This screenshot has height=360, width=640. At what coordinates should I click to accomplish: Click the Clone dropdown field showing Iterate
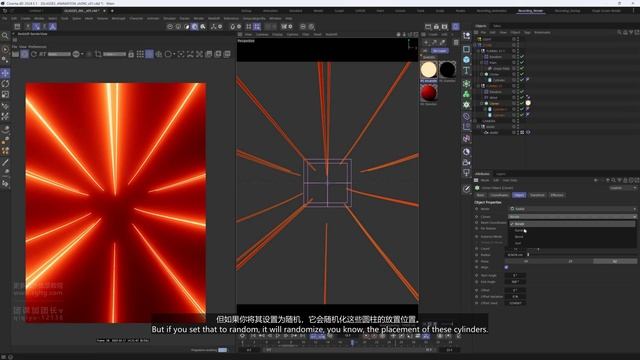click(x=572, y=217)
